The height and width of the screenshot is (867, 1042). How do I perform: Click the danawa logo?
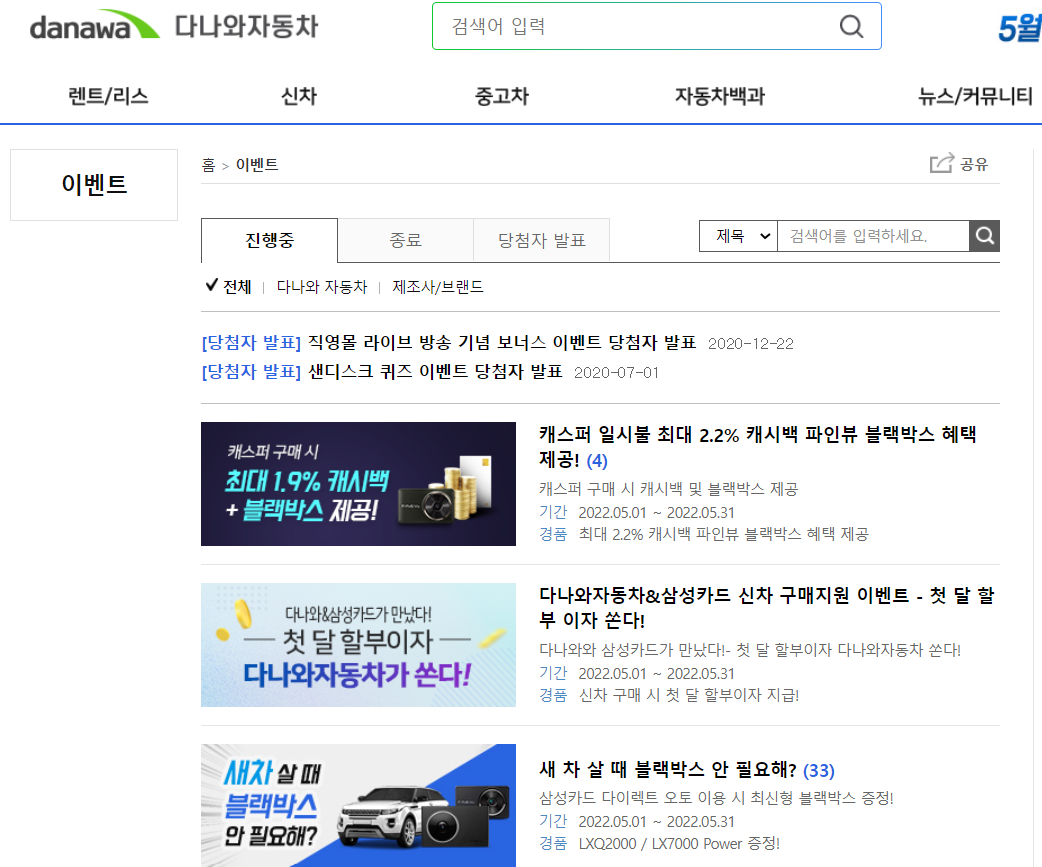pos(94,25)
